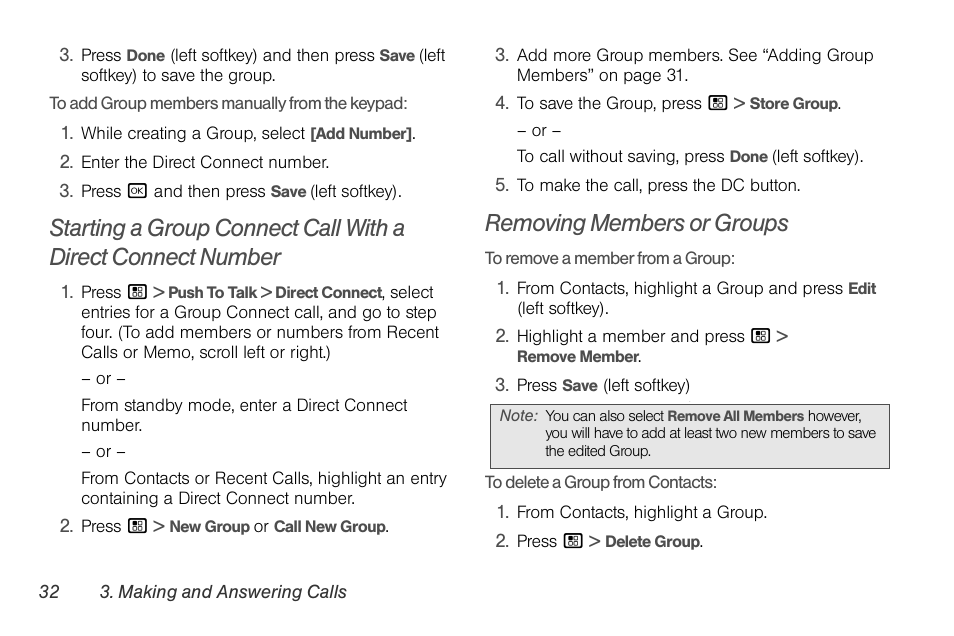This screenshot has width=954, height=636.
Task: Select the heading 'Removing Members or Groups'
Action: 636,223
